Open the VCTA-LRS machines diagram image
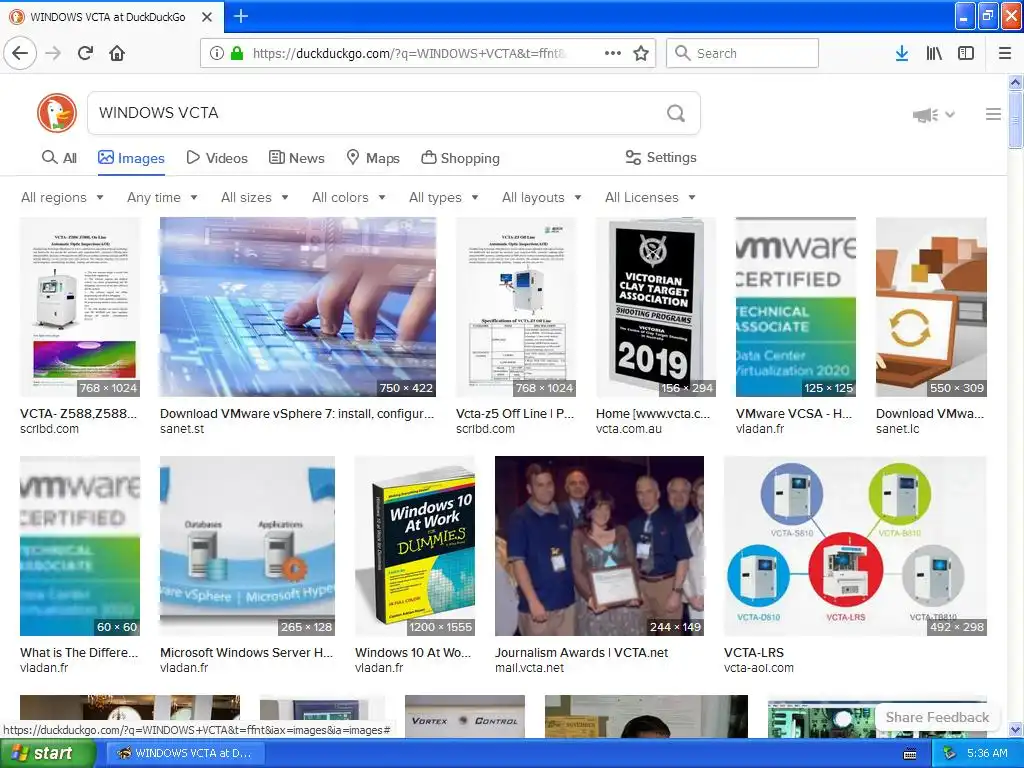The height and width of the screenshot is (768, 1024). pyautogui.click(x=856, y=546)
